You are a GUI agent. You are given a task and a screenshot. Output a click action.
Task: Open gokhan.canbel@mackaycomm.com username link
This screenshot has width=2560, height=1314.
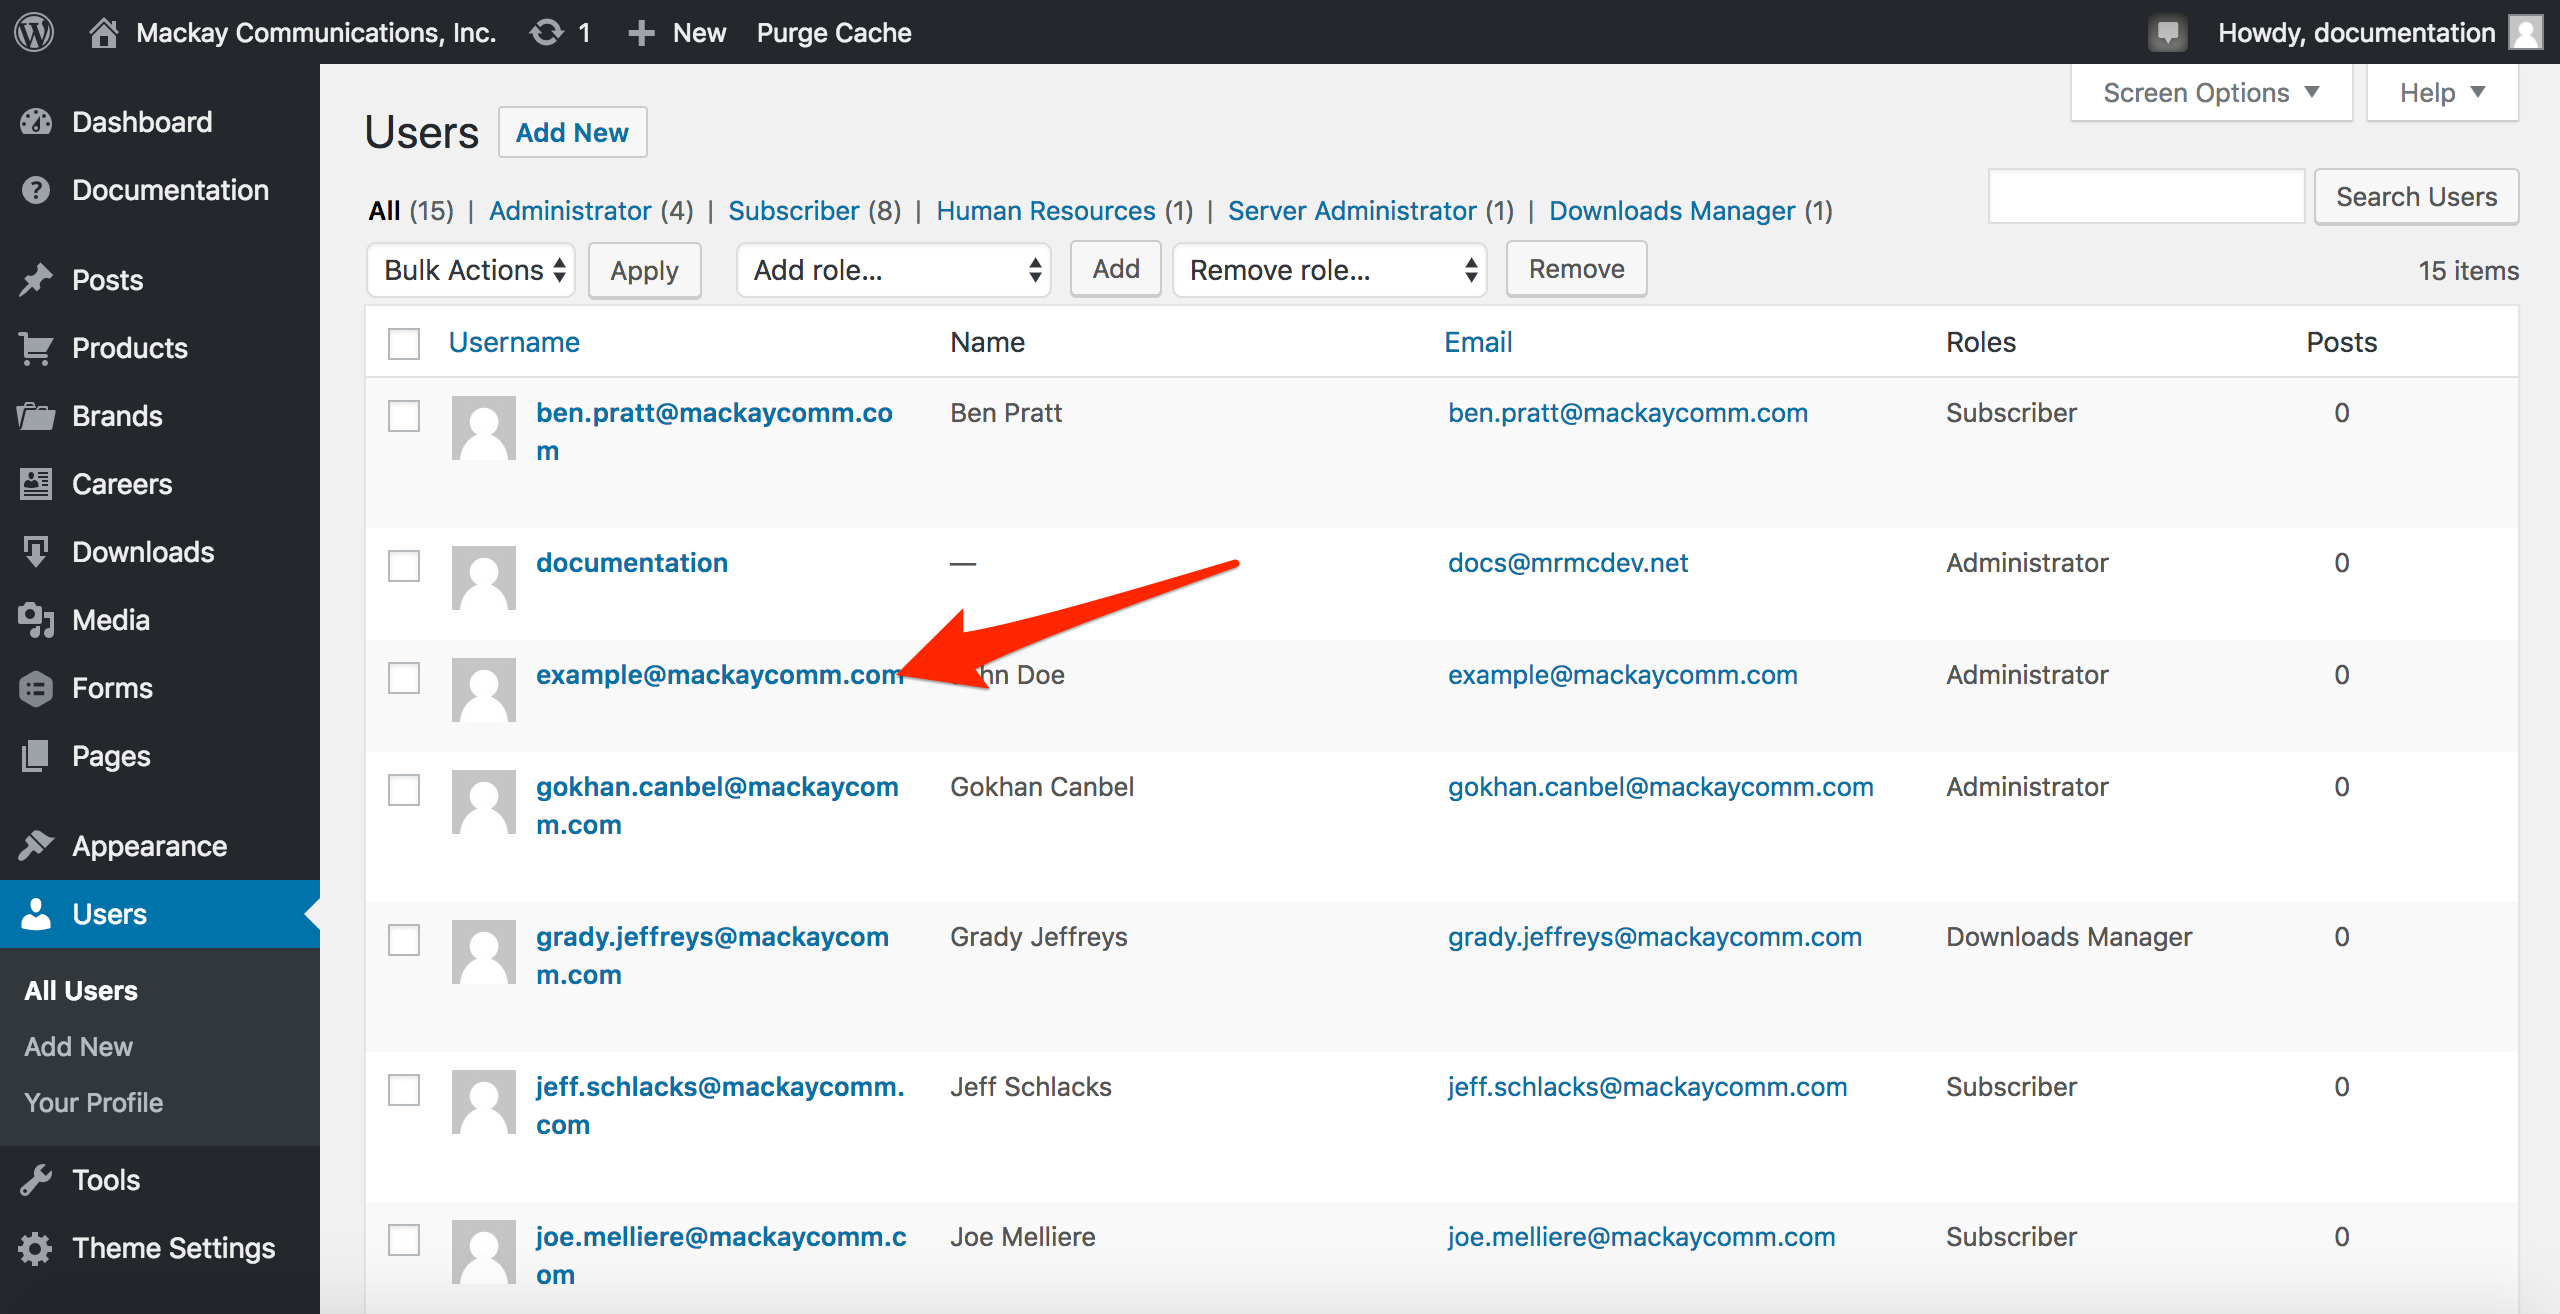coord(717,806)
